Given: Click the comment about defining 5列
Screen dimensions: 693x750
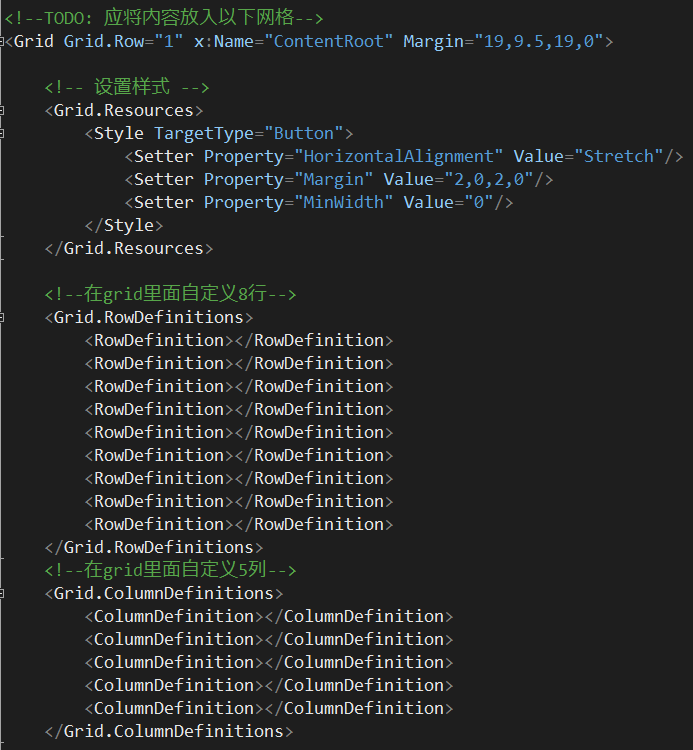Looking at the screenshot, I should pos(170,570).
